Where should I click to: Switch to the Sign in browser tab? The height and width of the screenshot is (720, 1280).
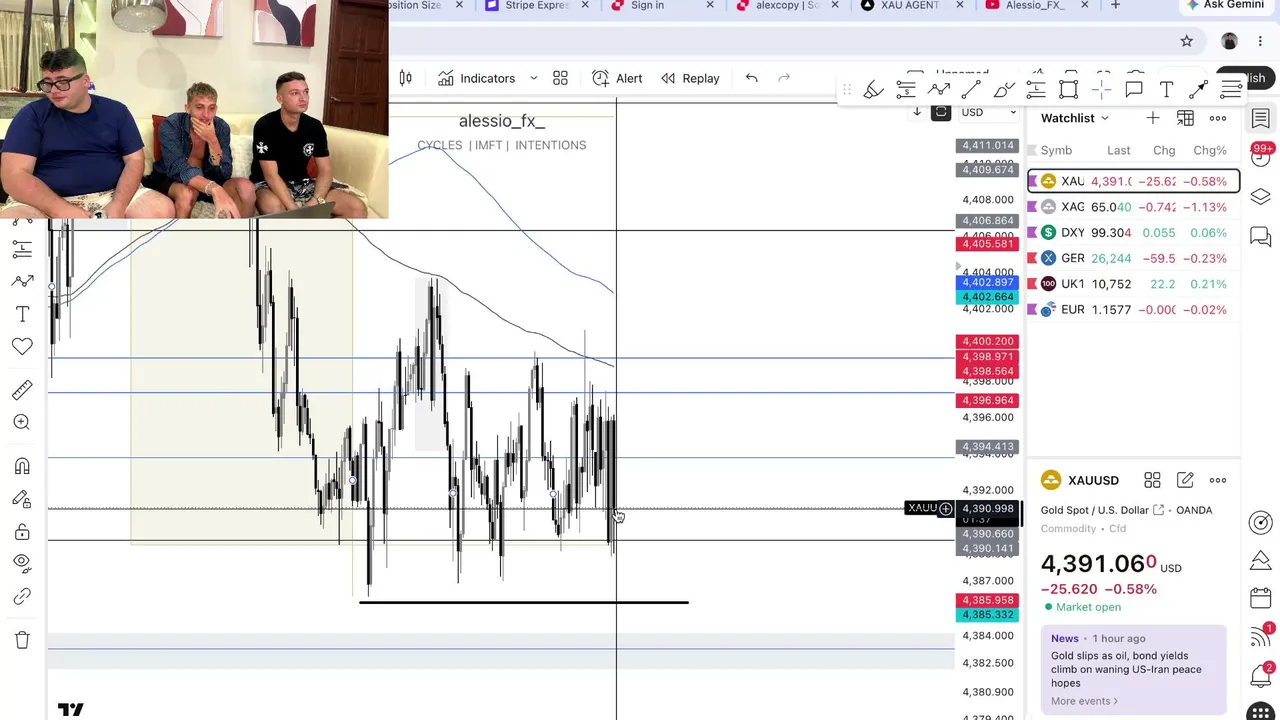tap(662, 6)
